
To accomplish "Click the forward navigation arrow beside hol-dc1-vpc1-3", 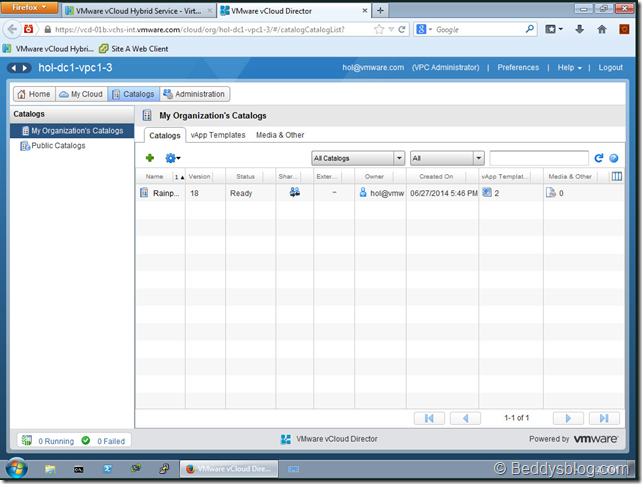I will point(25,68).
